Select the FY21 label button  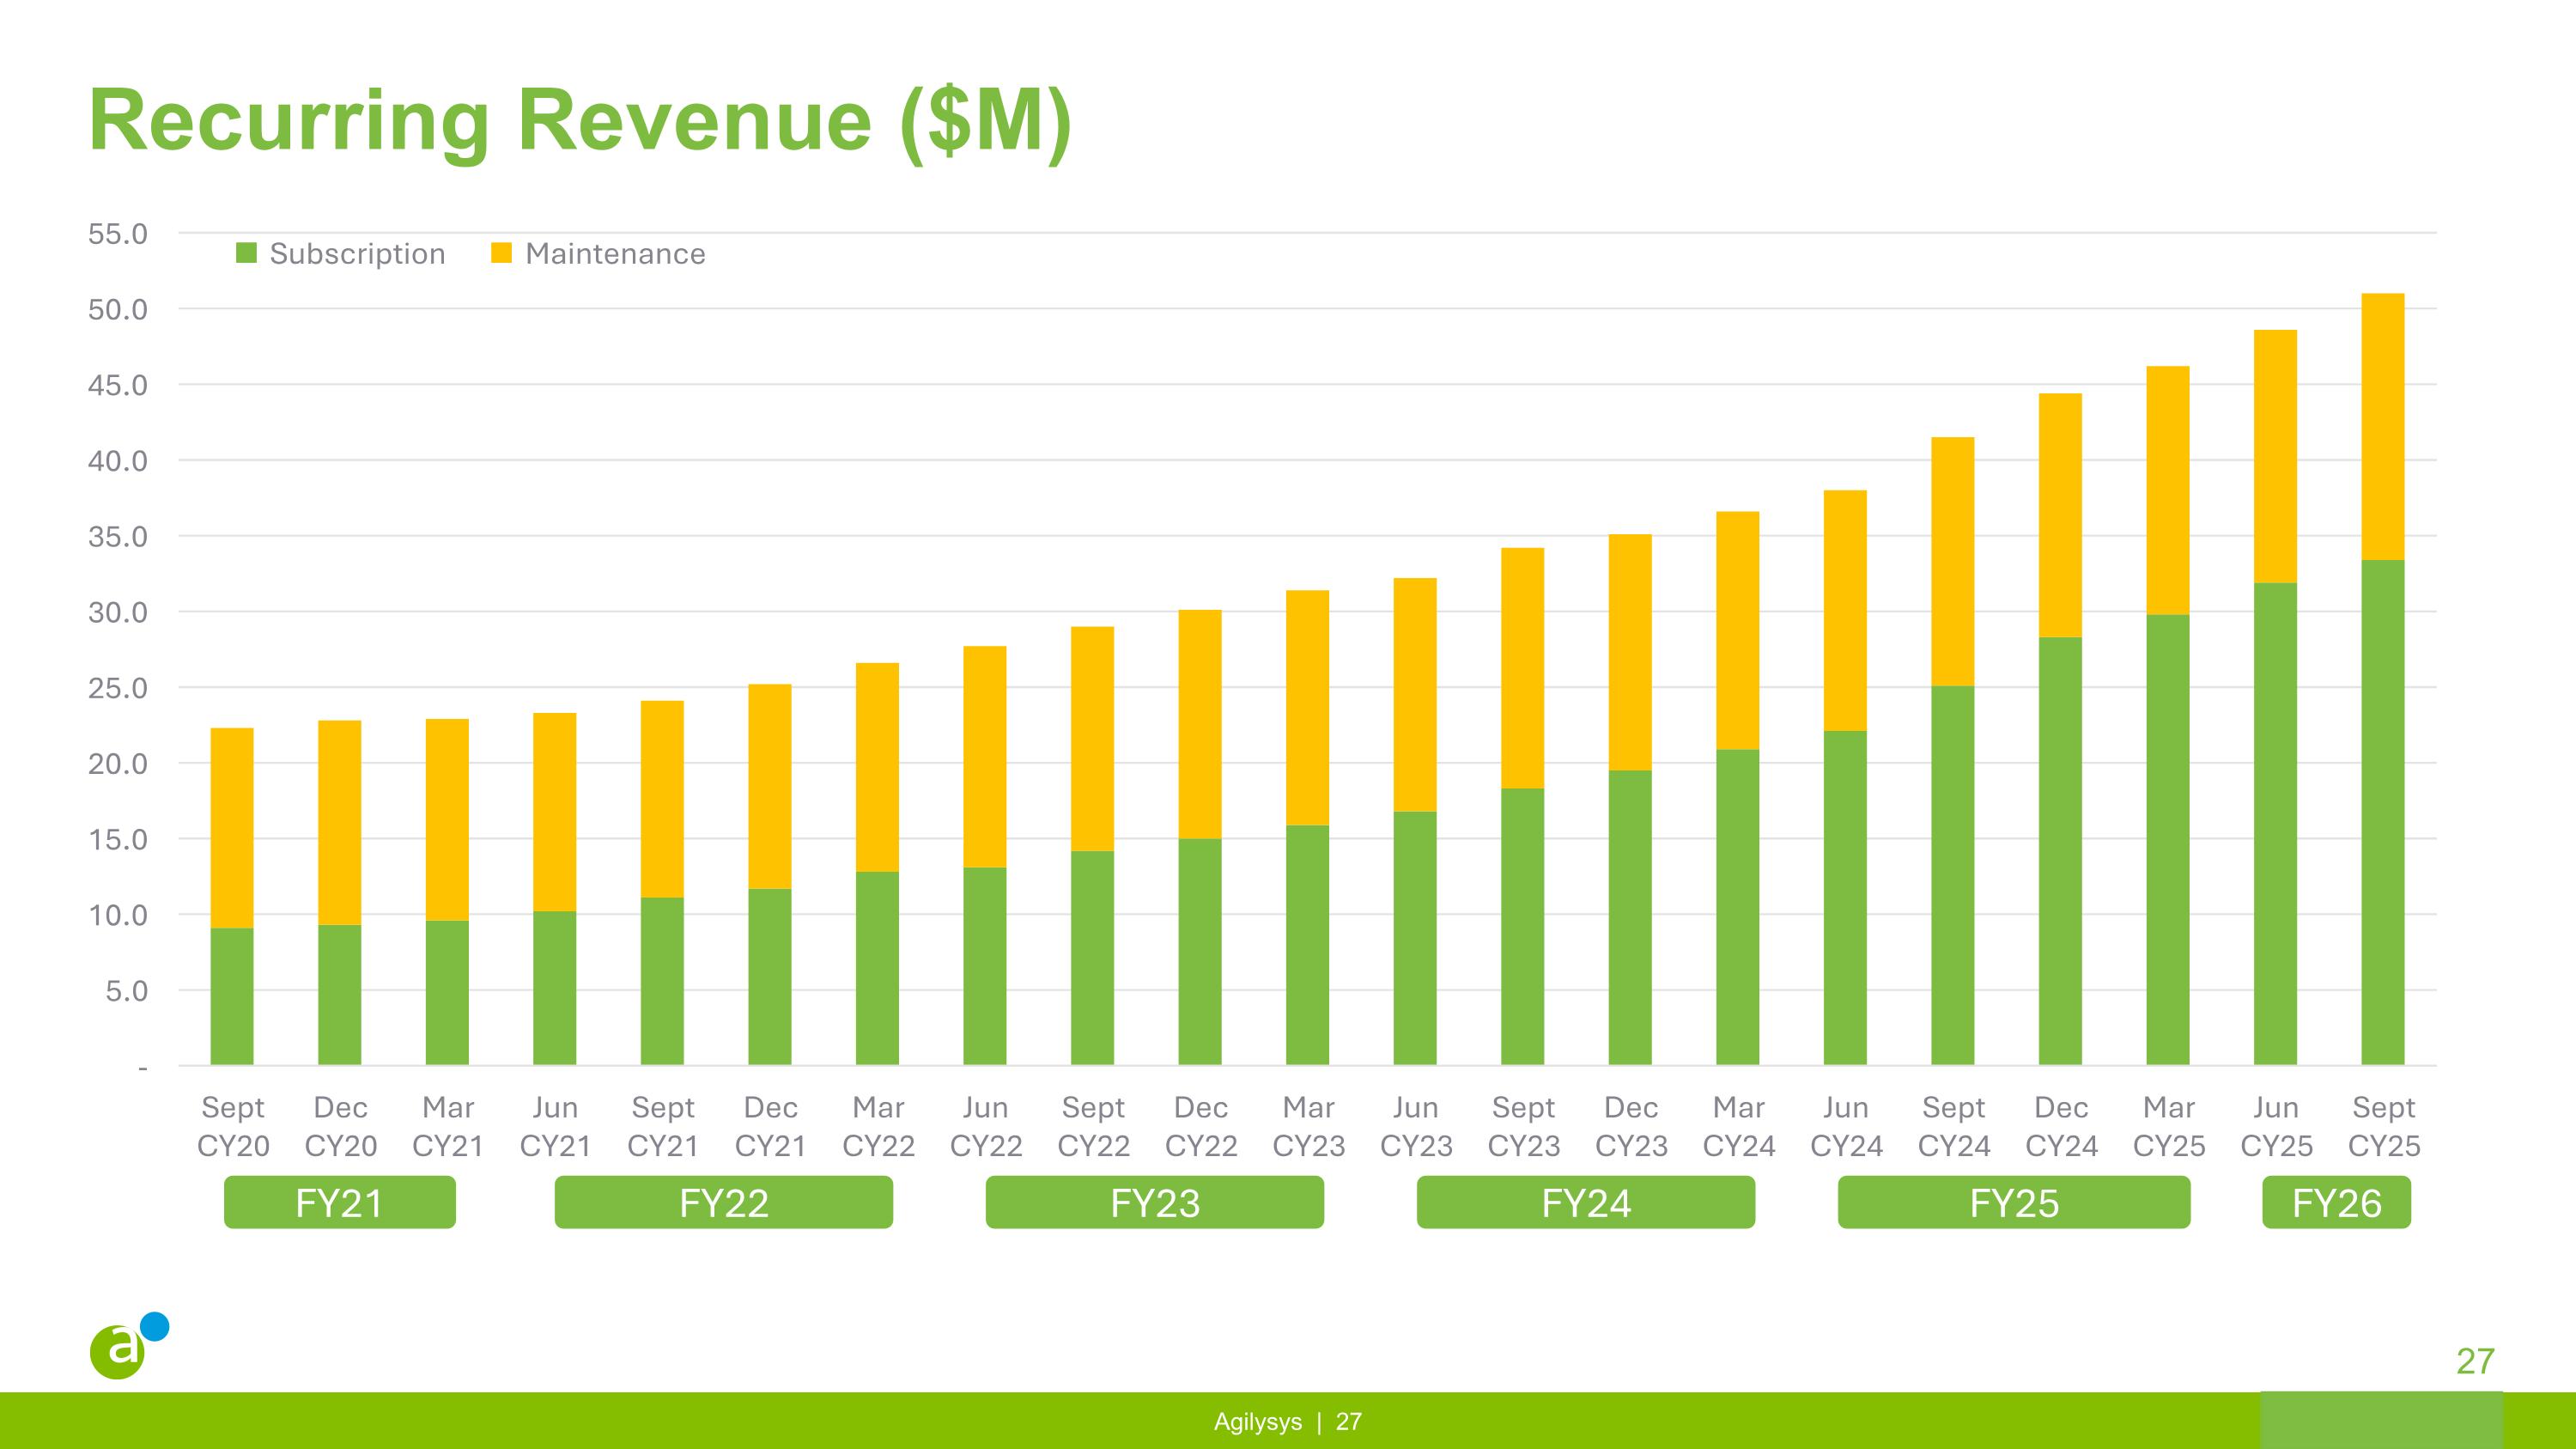(x=339, y=1202)
